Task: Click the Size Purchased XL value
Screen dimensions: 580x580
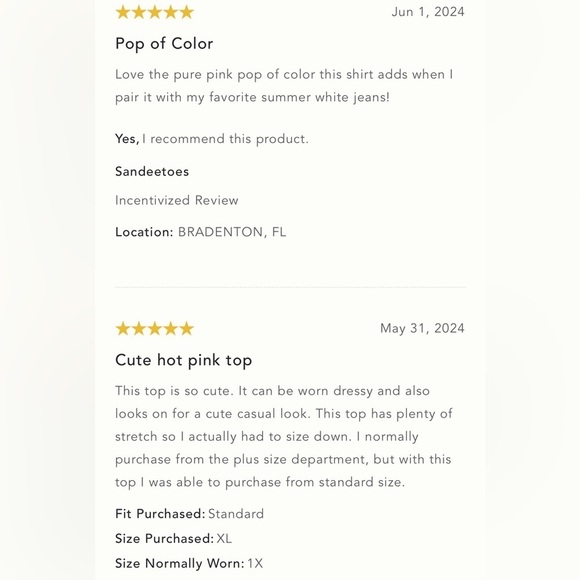Action: 224,539
